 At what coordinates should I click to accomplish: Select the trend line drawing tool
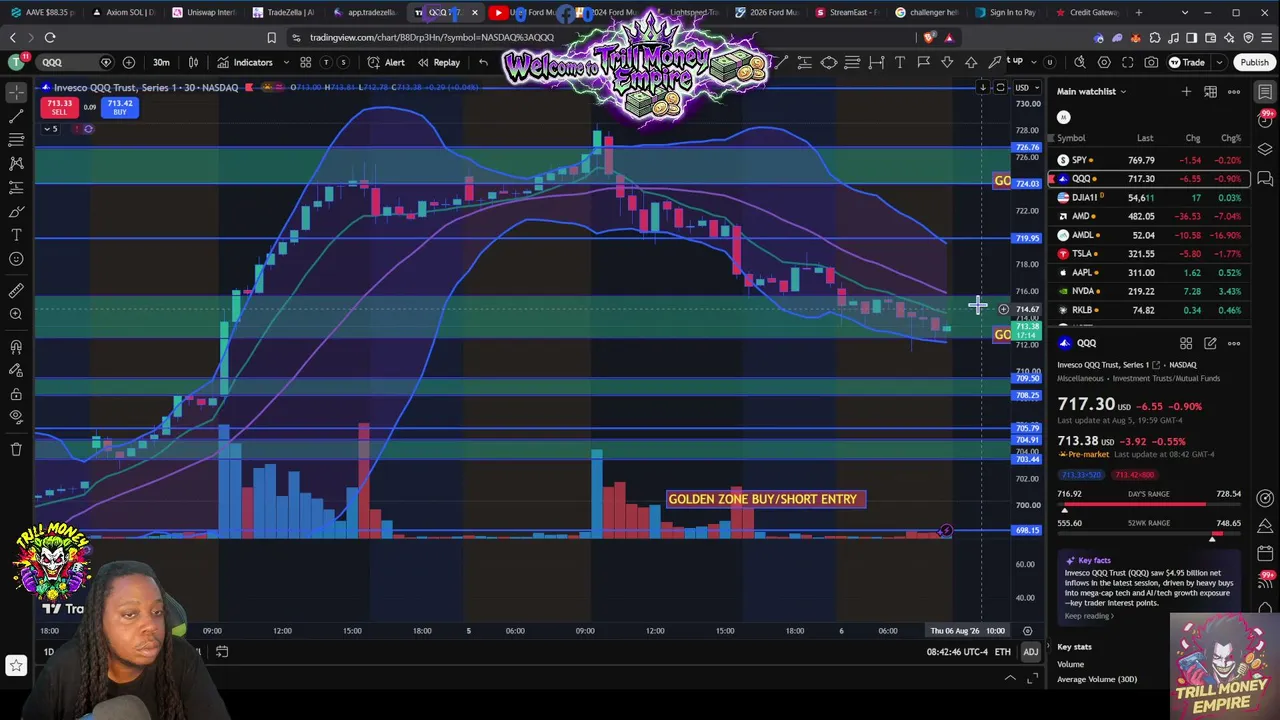[16, 116]
